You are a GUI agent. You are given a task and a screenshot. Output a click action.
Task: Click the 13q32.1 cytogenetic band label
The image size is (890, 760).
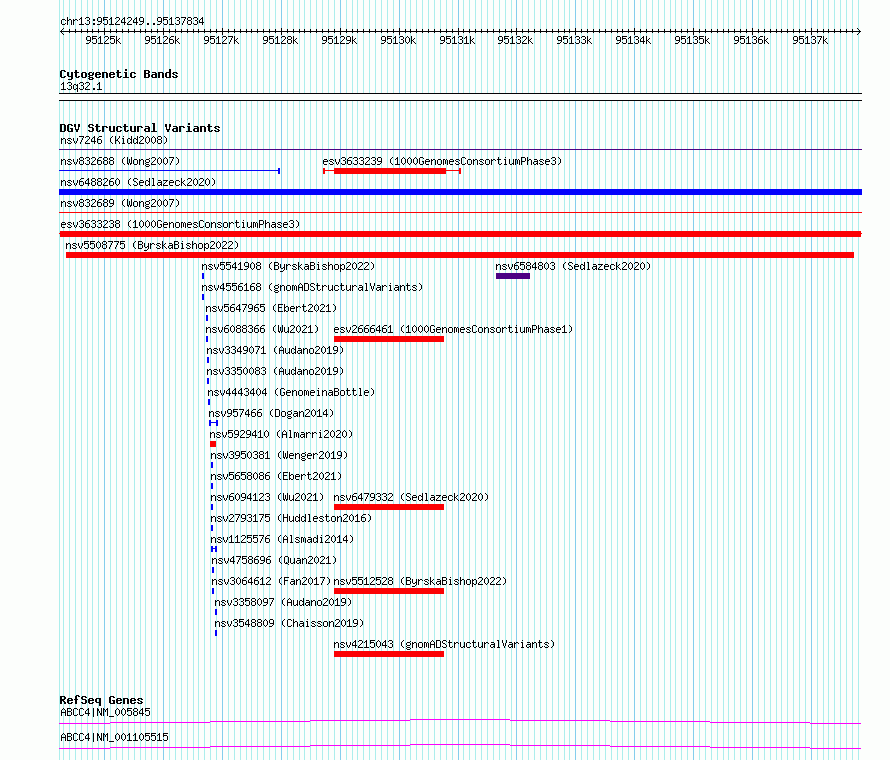[81, 86]
